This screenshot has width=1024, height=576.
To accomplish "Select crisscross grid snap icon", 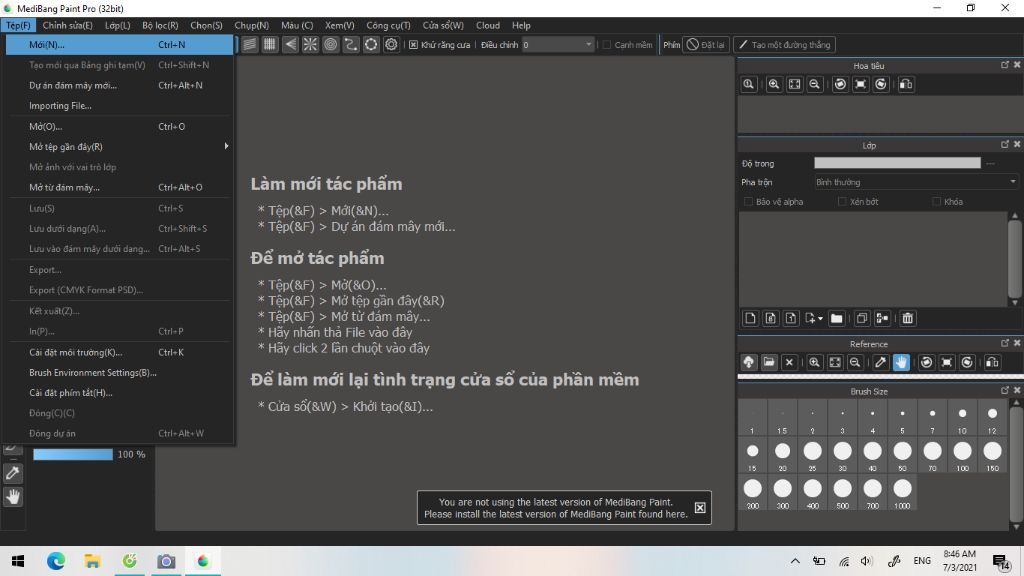I will tap(270, 44).
